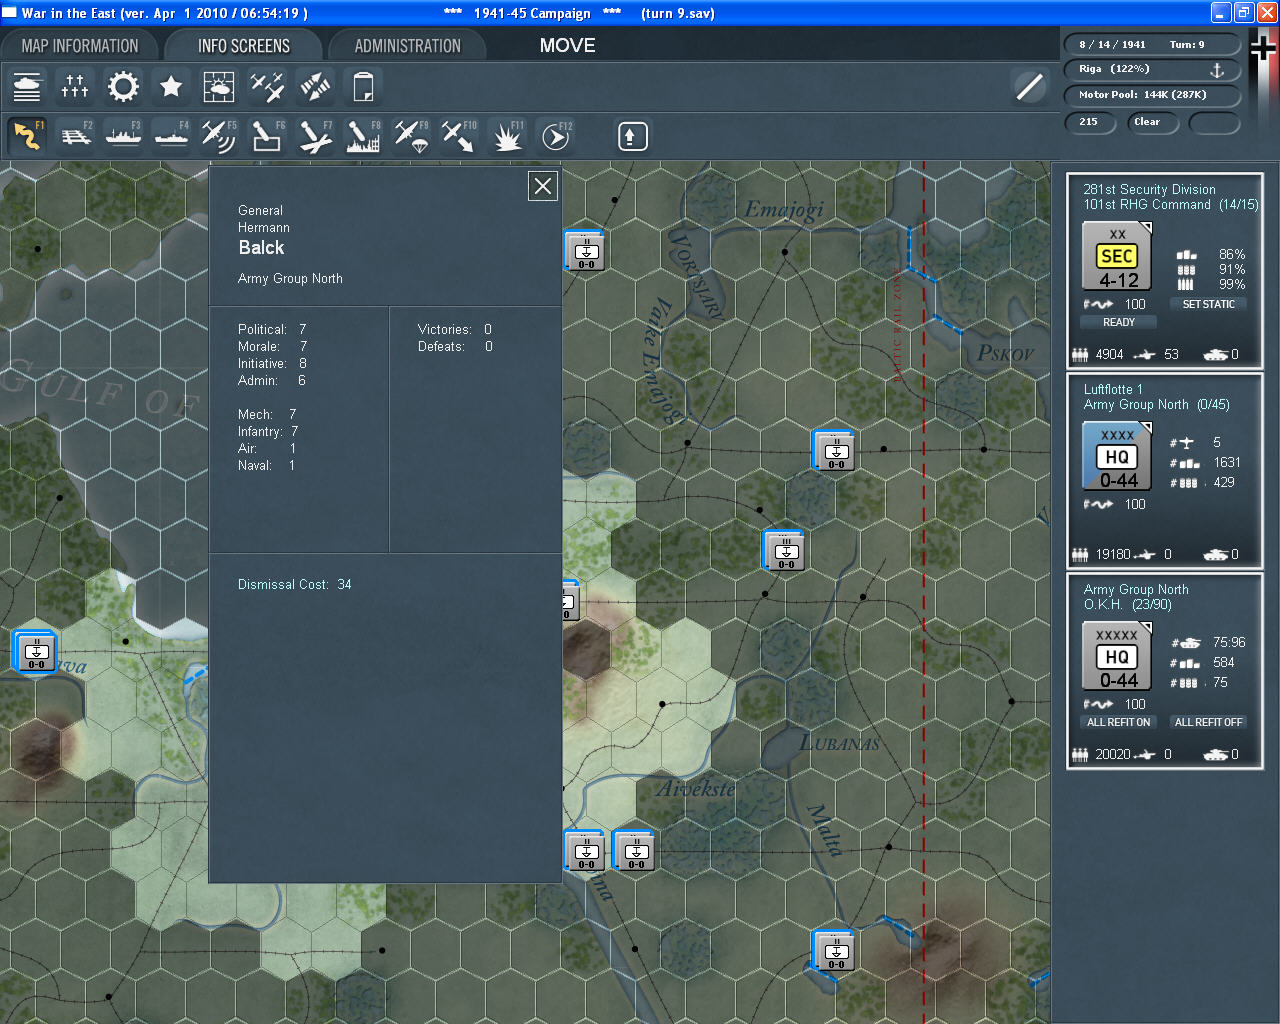The height and width of the screenshot is (1024, 1280).
Task: Open the gear production icon
Action: click(x=123, y=87)
